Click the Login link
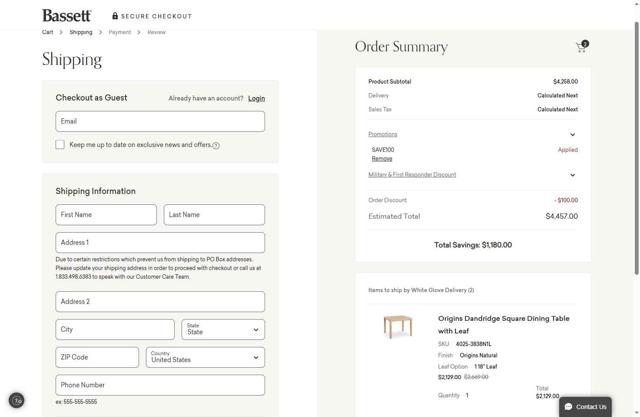640x417 pixels. click(x=256, y=98)
